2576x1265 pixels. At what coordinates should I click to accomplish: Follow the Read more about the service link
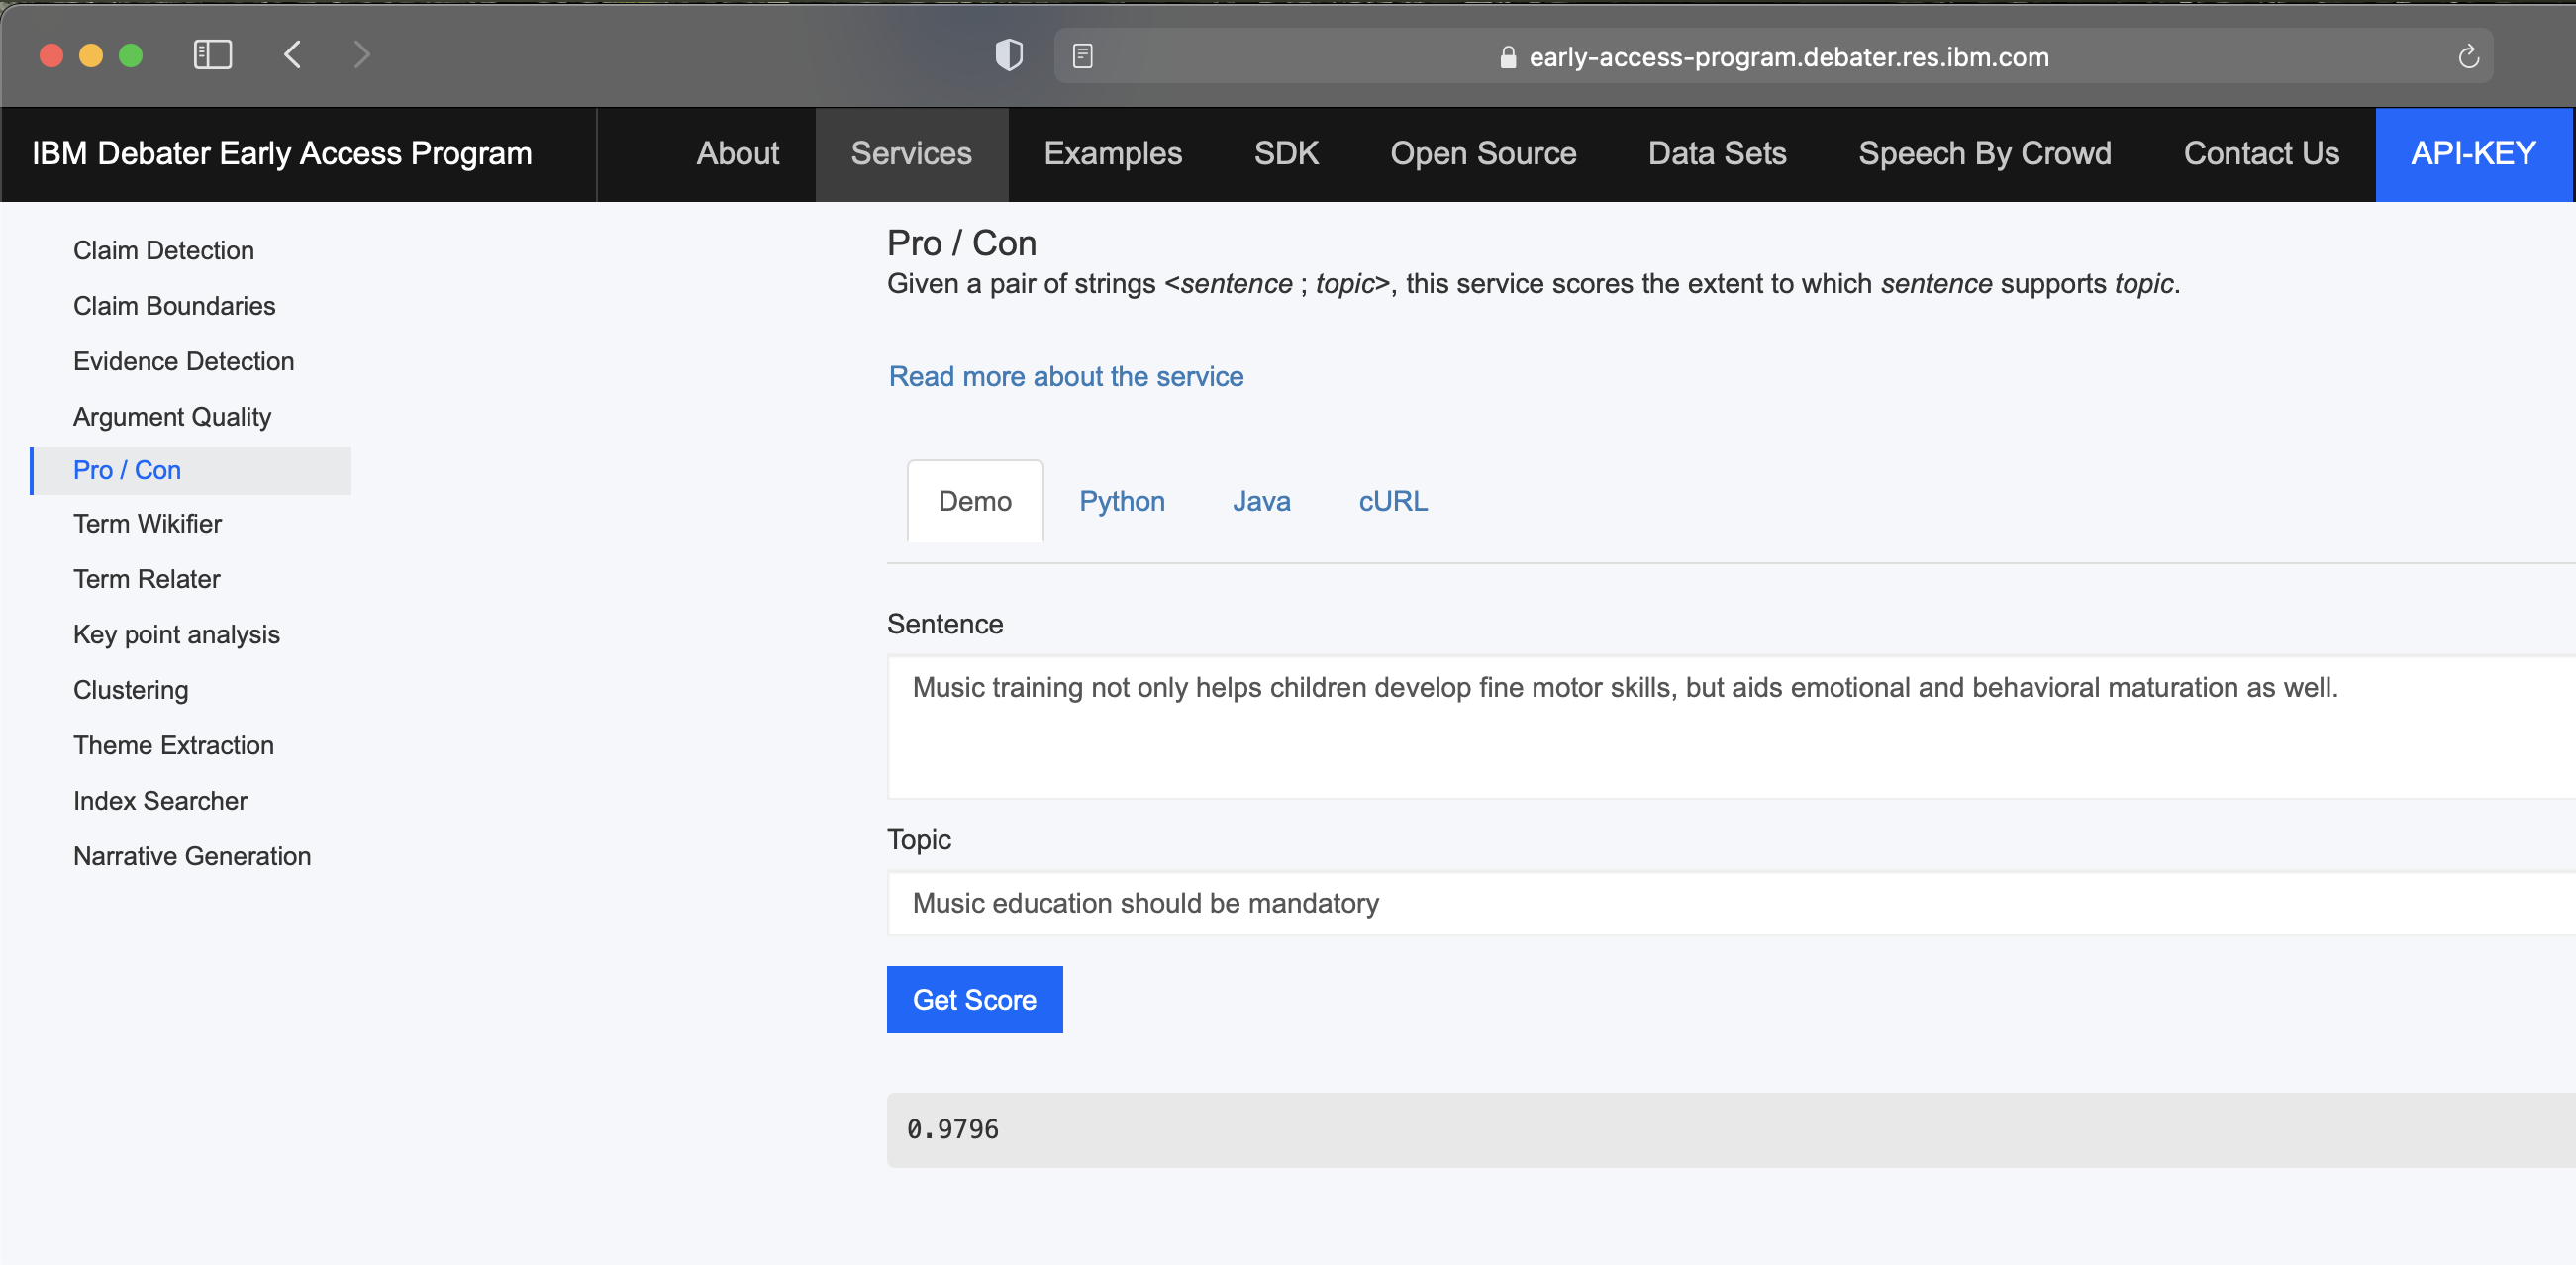1066,376
